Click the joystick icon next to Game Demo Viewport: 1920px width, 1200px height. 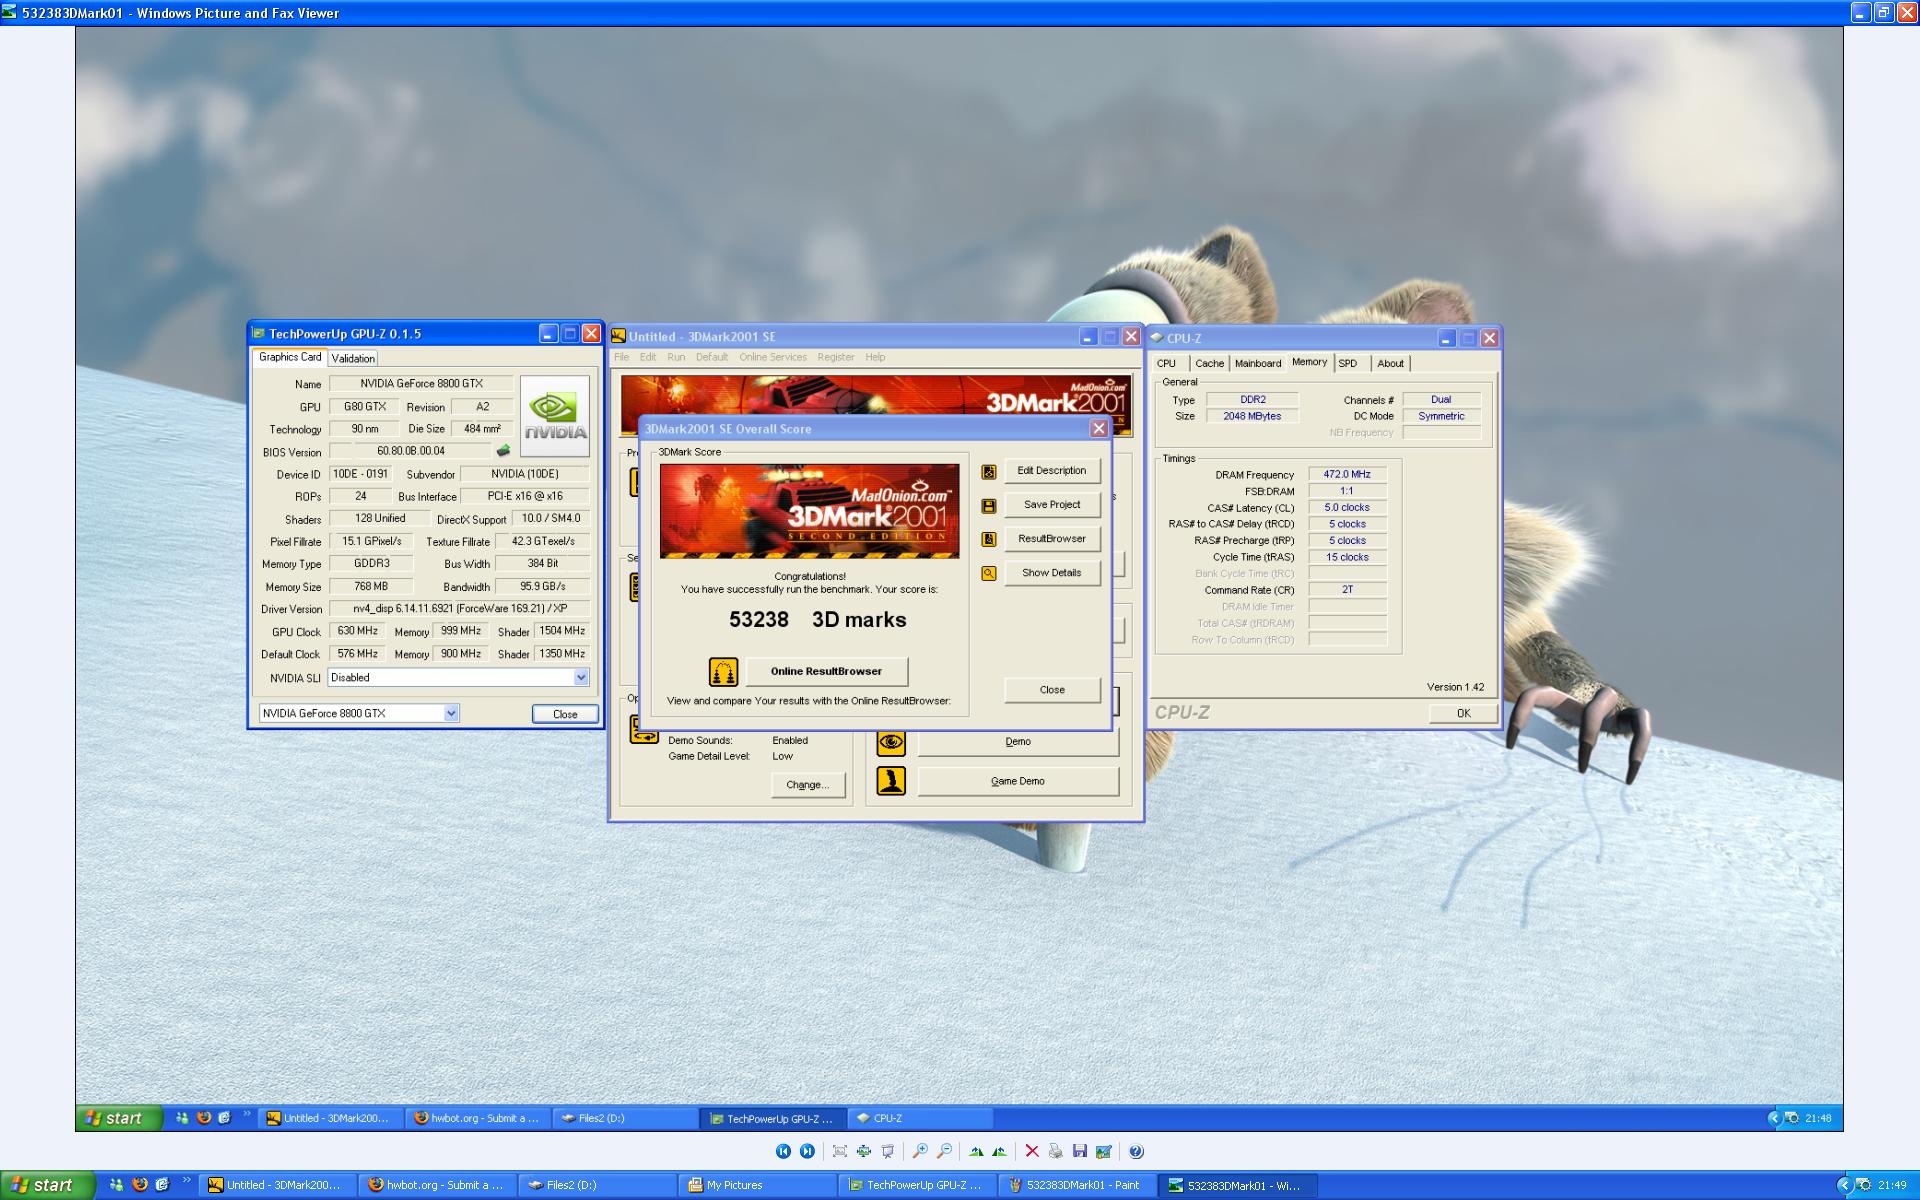pos(891,781)
